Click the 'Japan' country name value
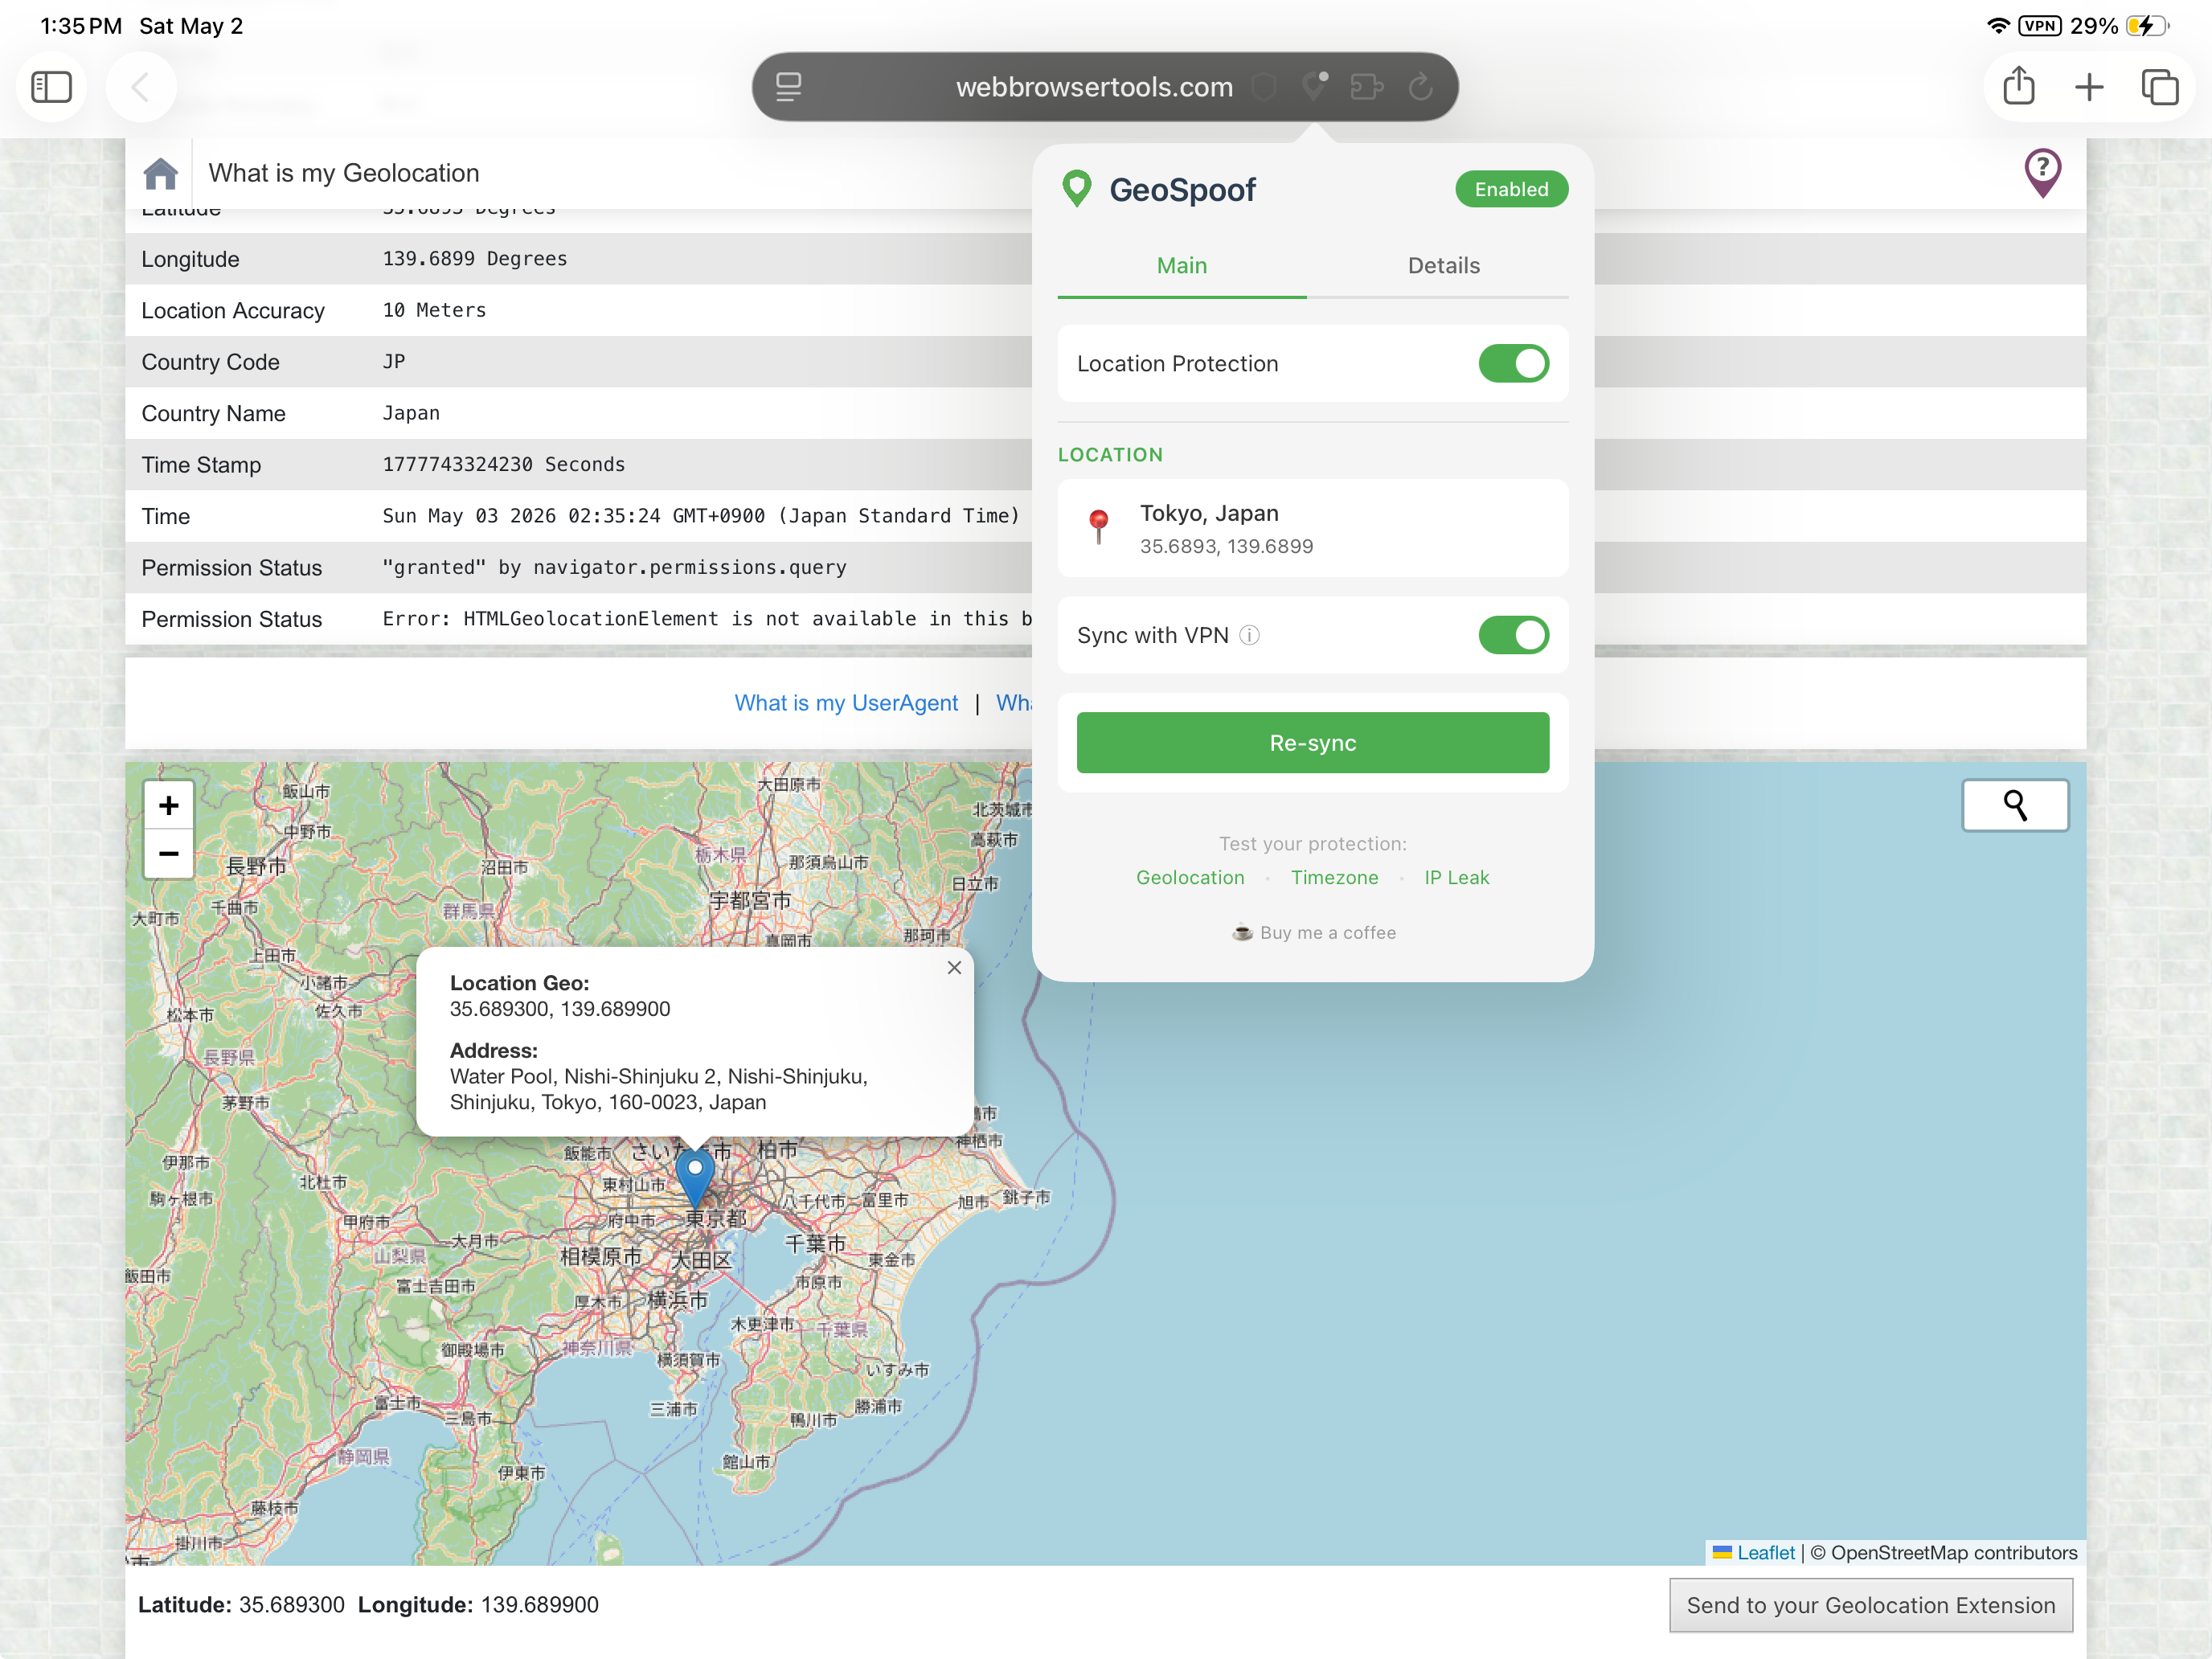The height and width of the screenshot is (1659, 2212). pos(411,413)
